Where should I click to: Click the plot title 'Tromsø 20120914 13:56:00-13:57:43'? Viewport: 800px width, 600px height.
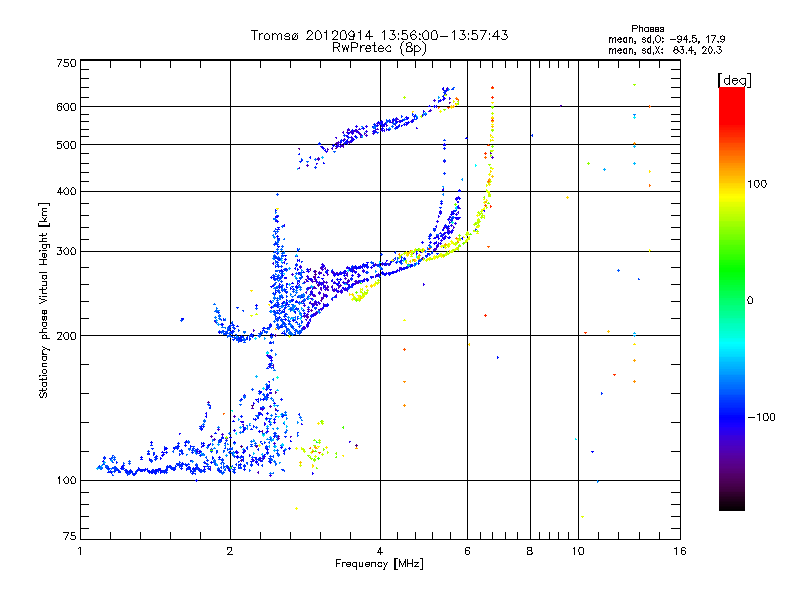pos(379,35)
